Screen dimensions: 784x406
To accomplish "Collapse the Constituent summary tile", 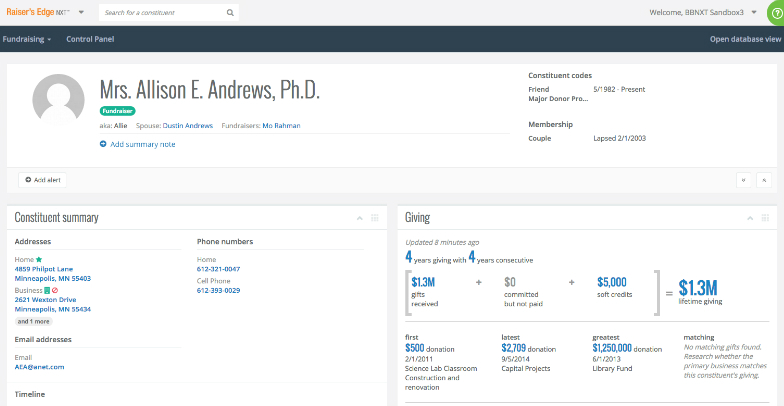I will point(358,218).
